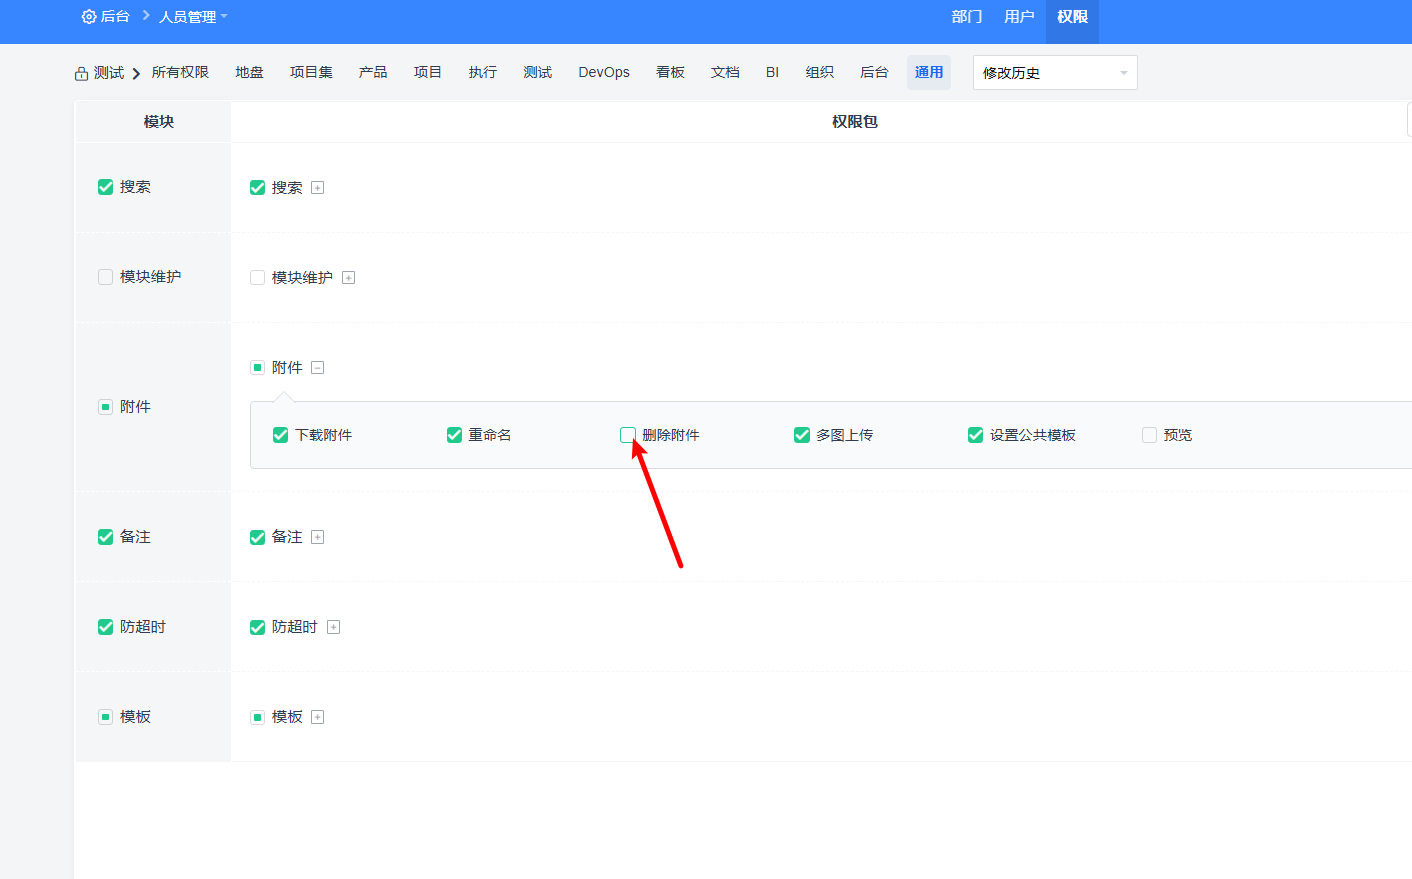Toggle the 搜索 package checkbox

tap(257, 188)
